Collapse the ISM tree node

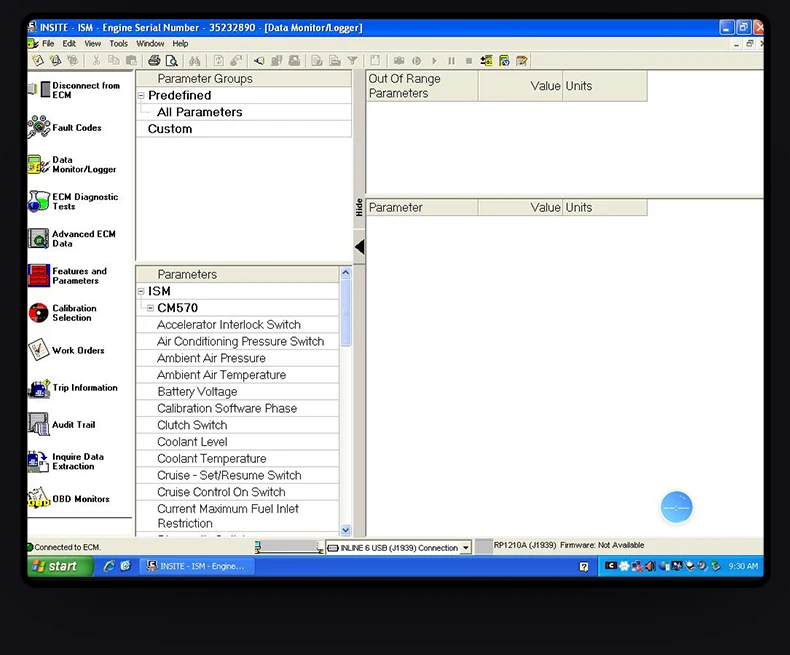coord(141,291)
